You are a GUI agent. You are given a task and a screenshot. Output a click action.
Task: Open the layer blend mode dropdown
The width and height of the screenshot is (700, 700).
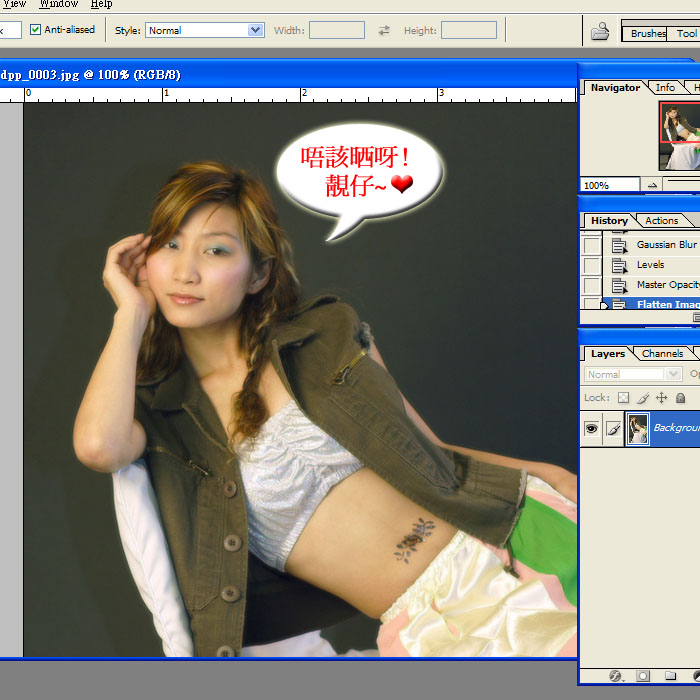(632, 375)
